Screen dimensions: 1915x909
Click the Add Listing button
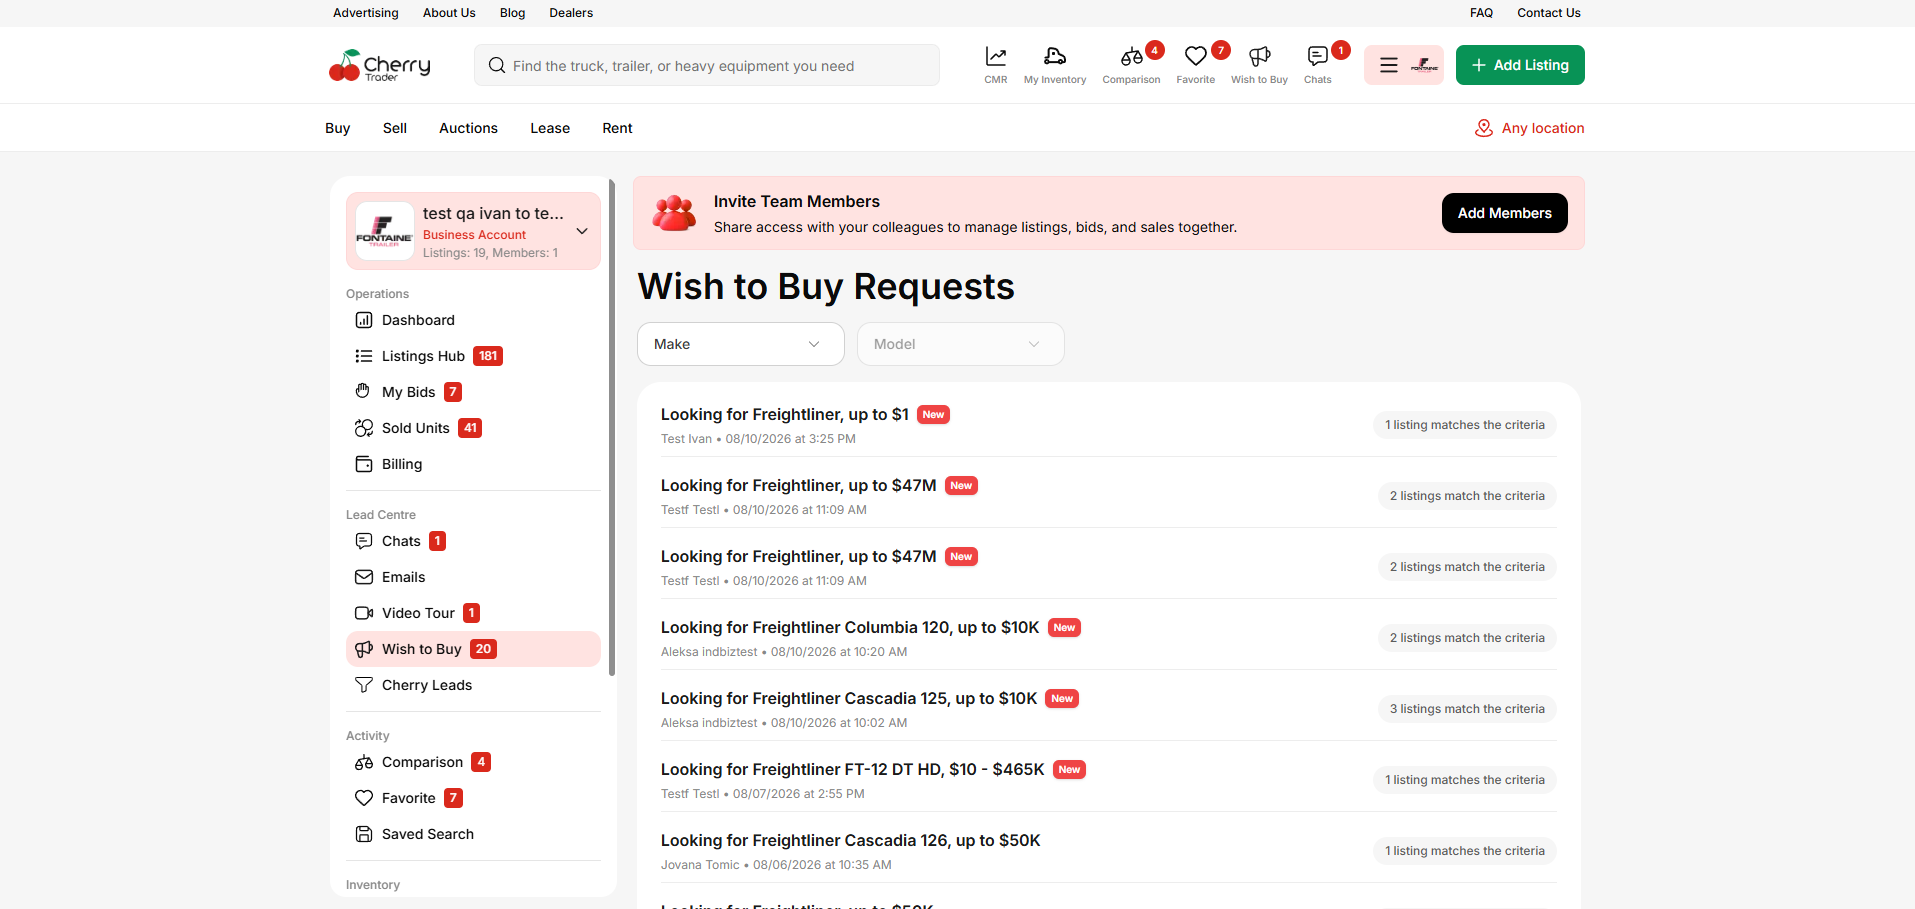click(x=1520, y=65)
